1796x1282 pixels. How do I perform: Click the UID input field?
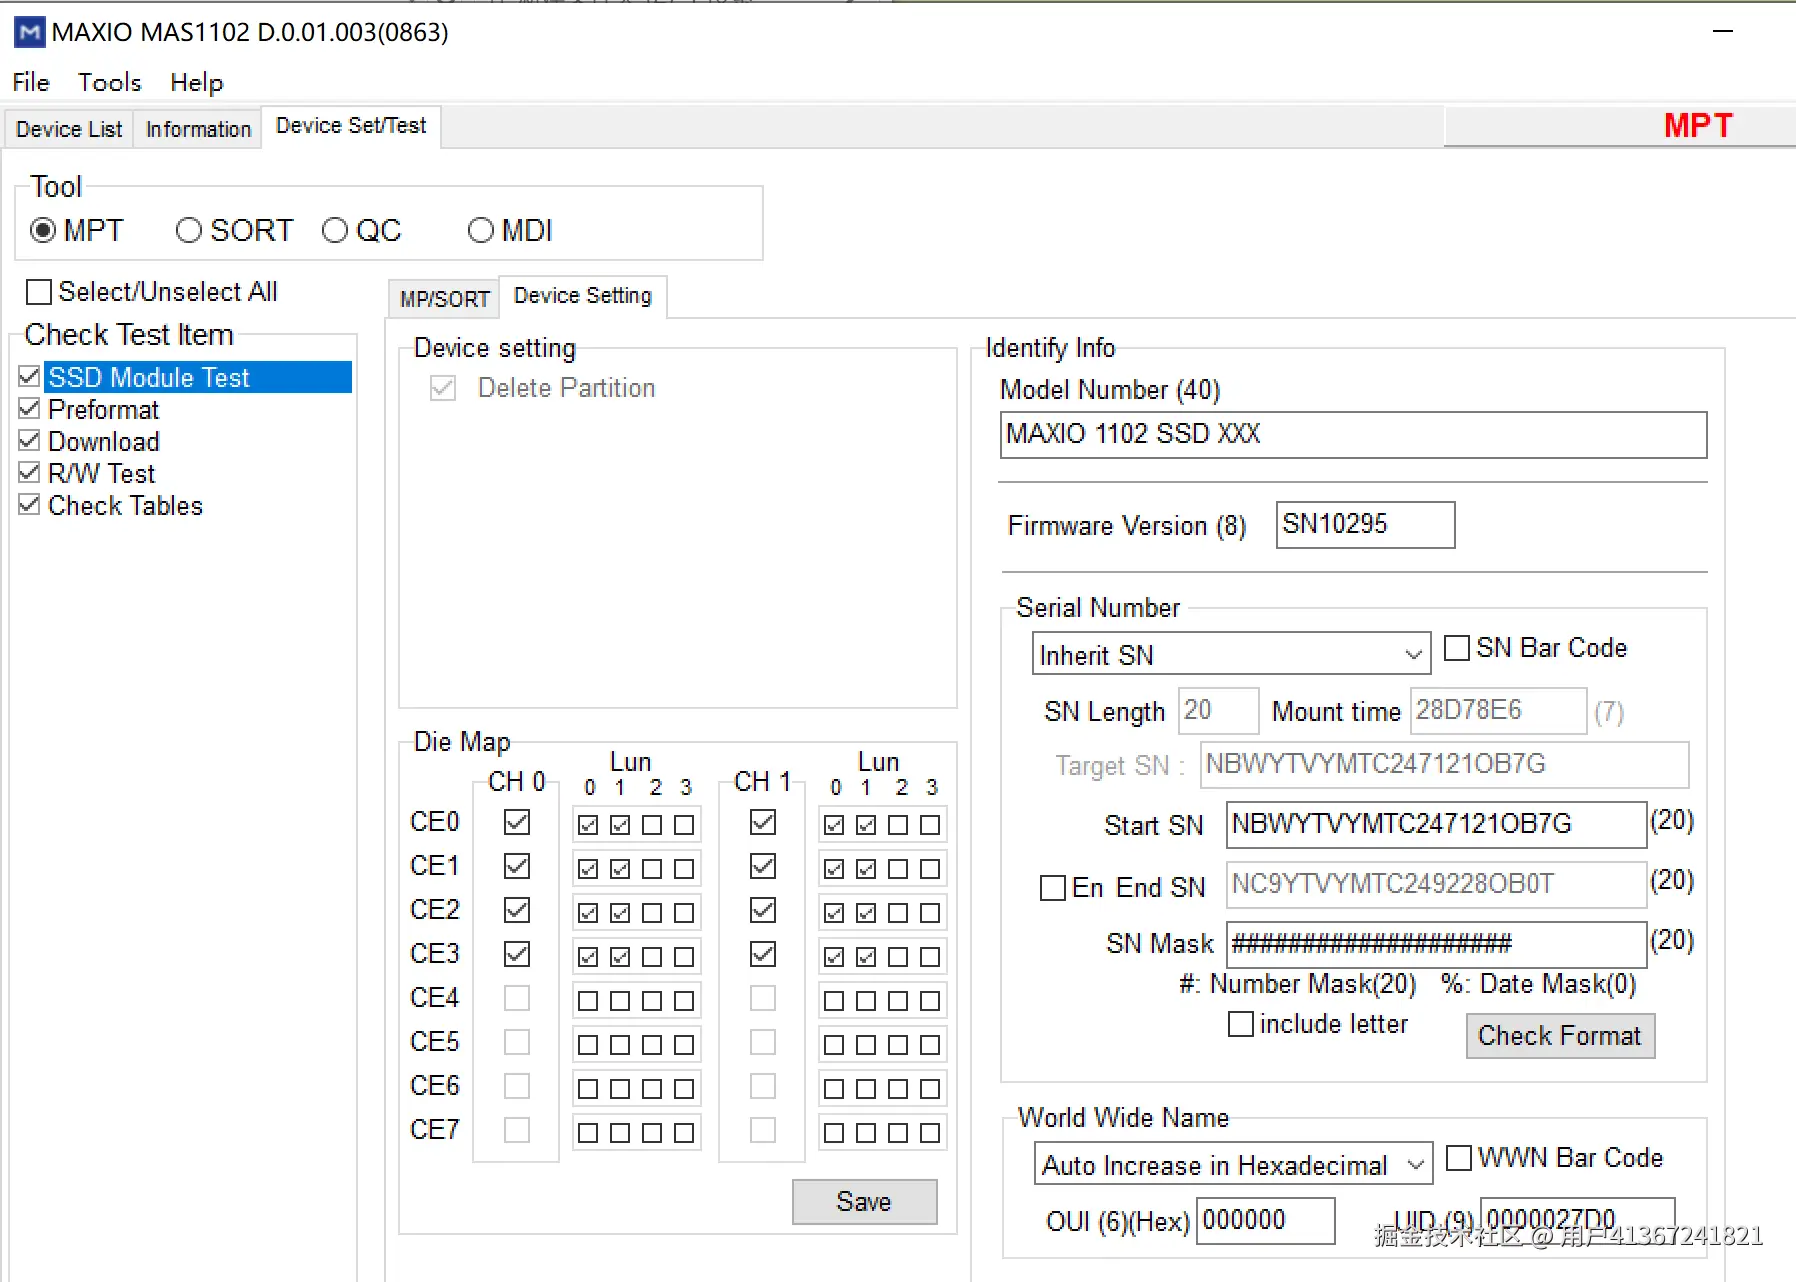(x=1577, y=1220)
